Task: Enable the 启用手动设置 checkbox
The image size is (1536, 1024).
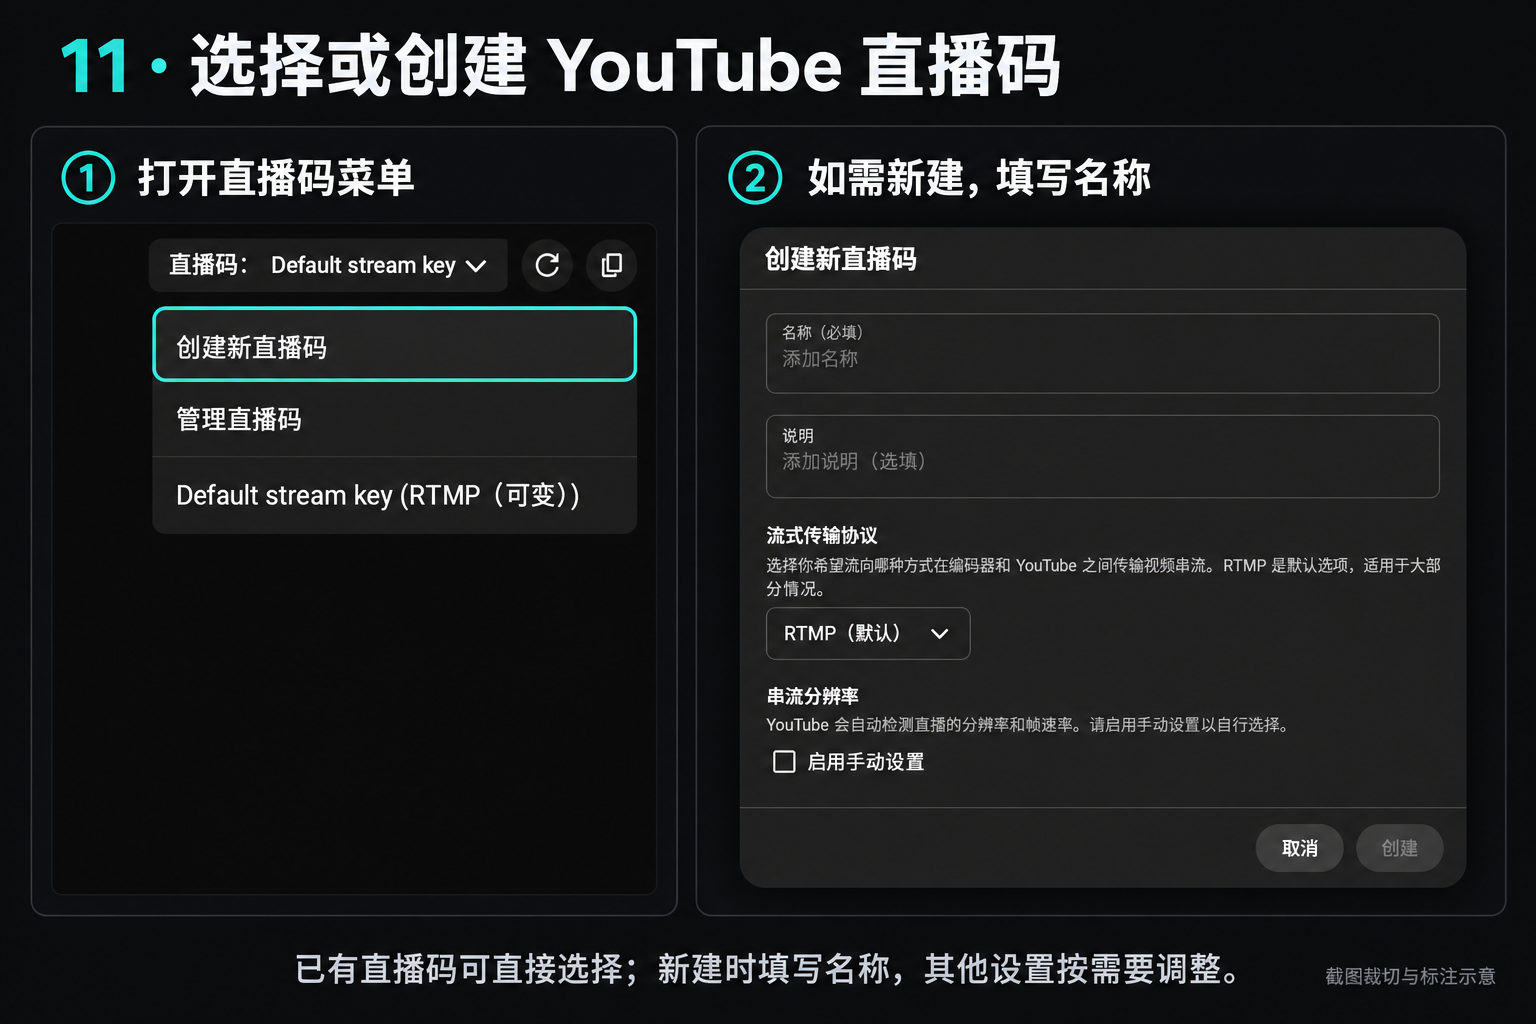Action: tap(784, 762)
